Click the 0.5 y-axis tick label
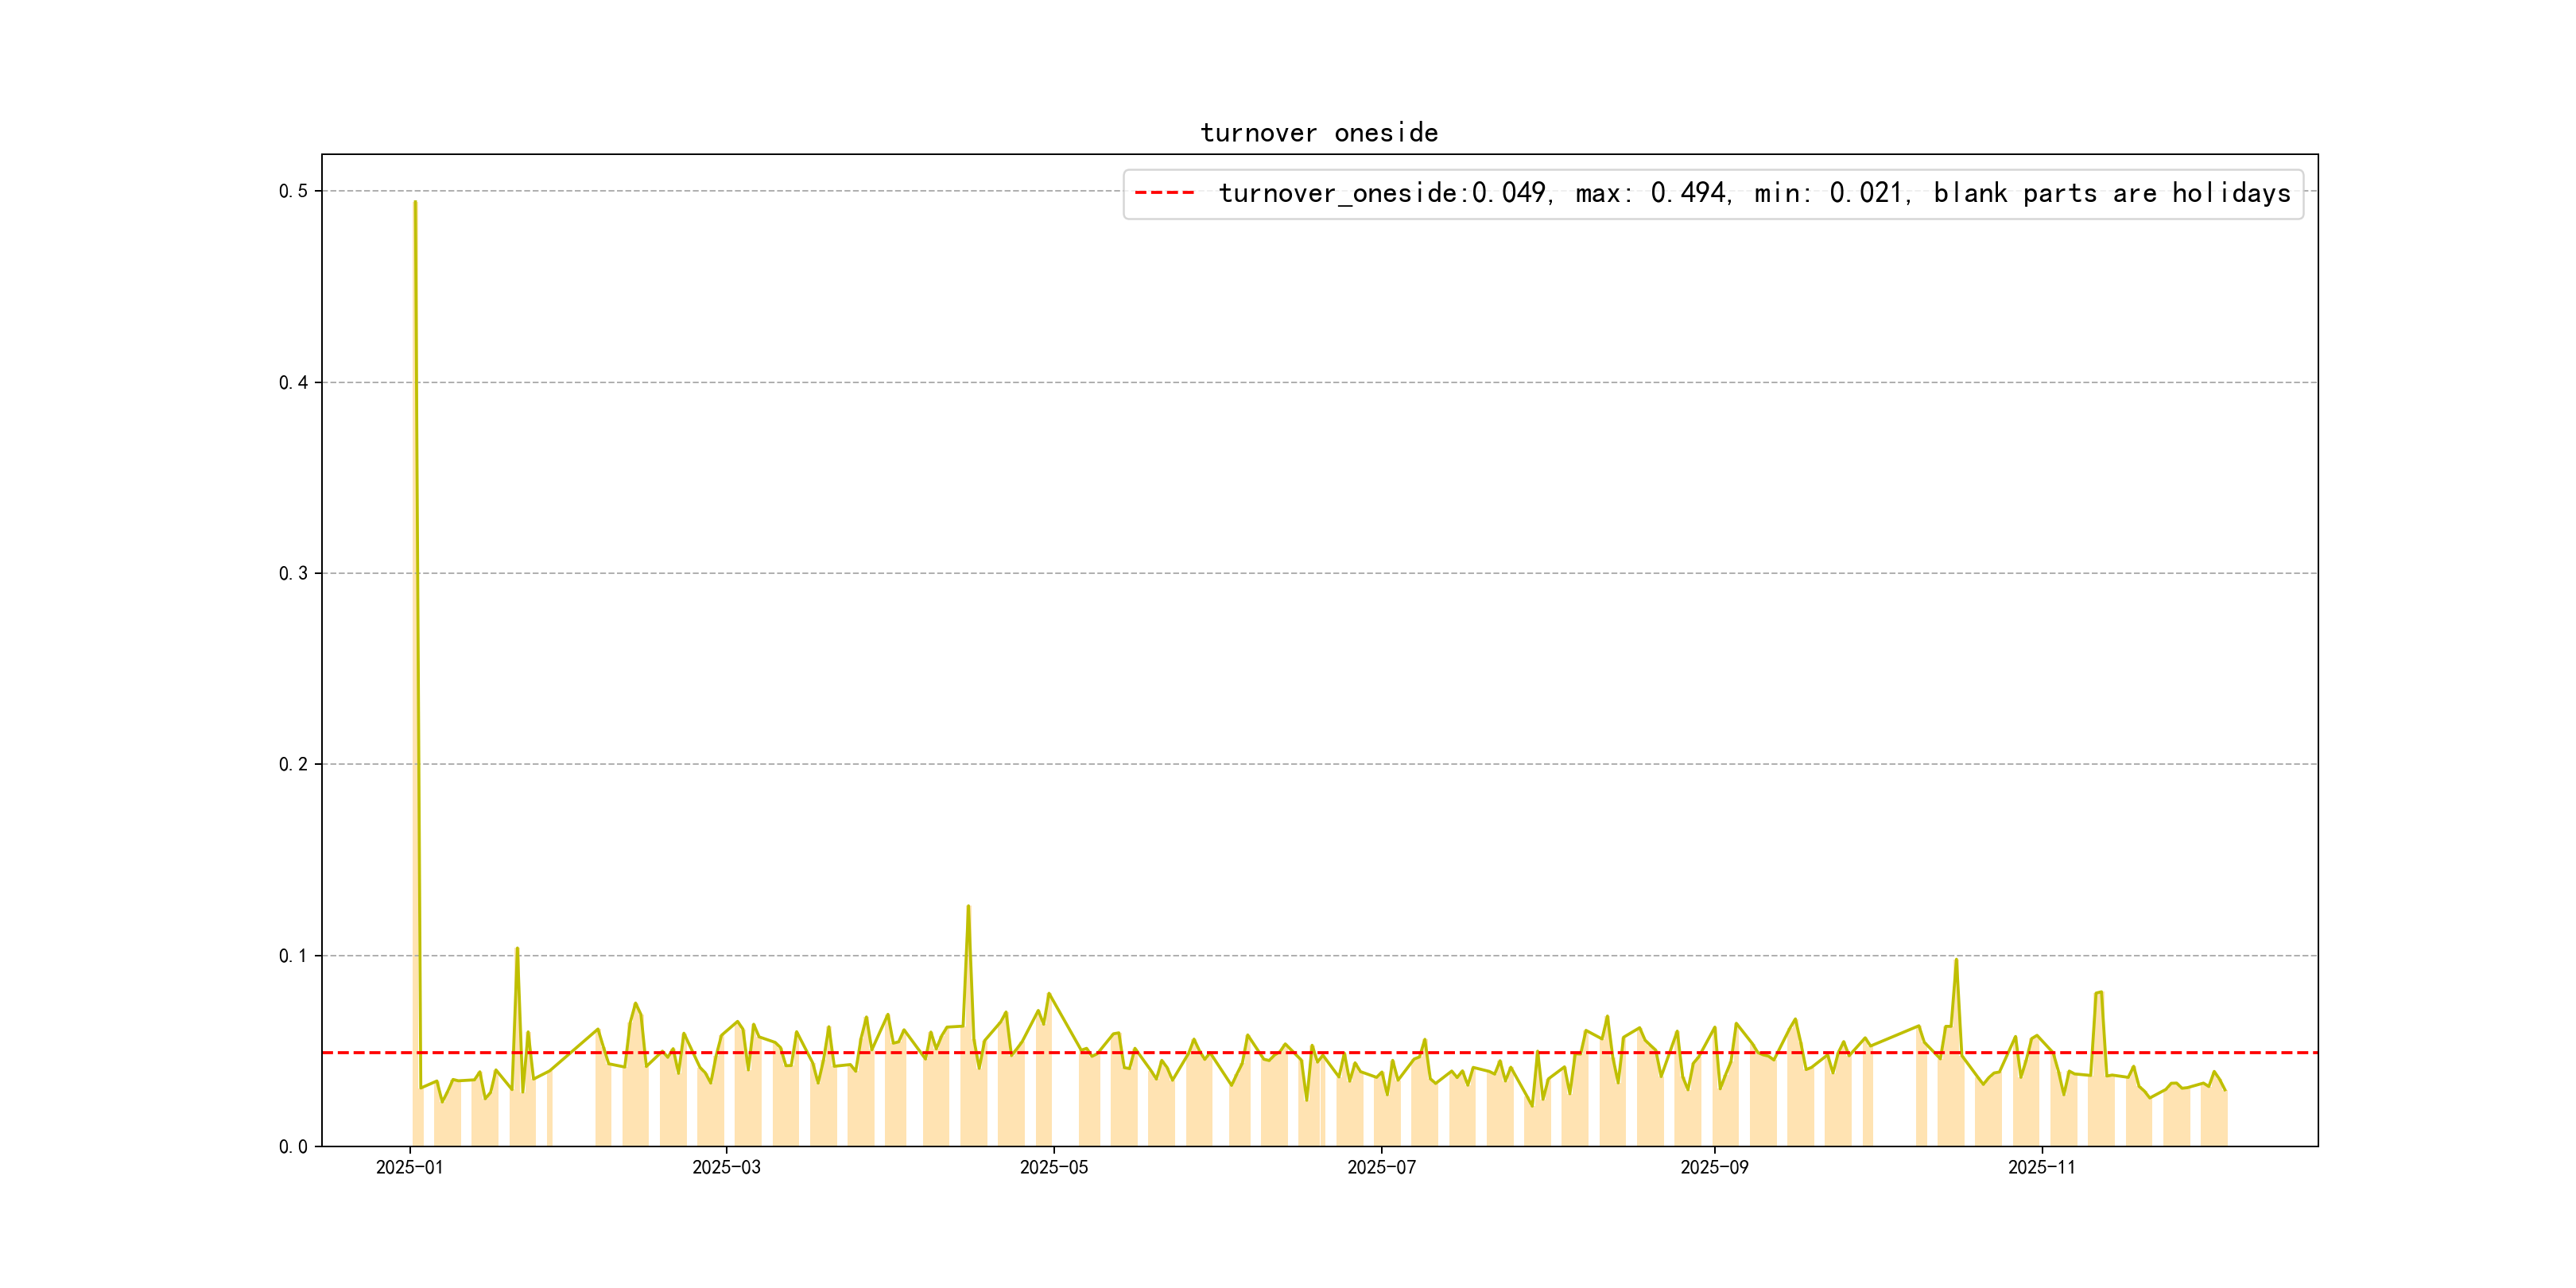The image size is (2576, 1288). (x=293, y=191)
